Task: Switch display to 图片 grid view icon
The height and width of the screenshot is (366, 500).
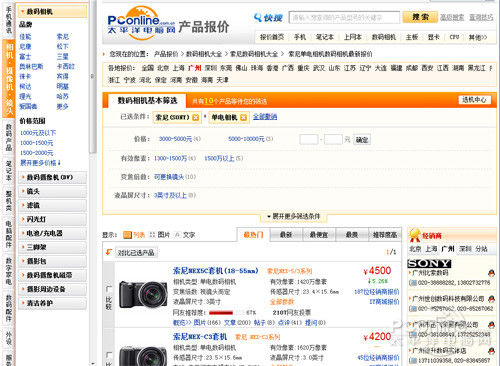Action: [x=152, y=235]
